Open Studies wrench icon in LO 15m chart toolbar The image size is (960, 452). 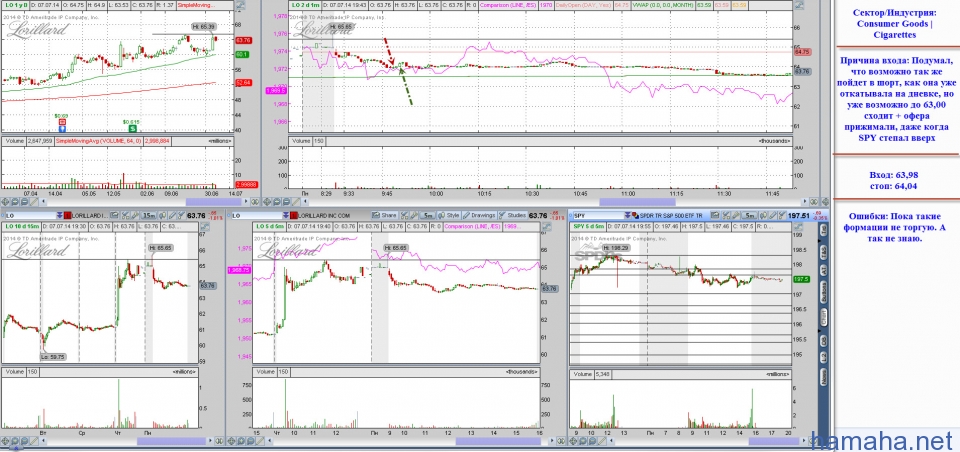tap(181, 216)
